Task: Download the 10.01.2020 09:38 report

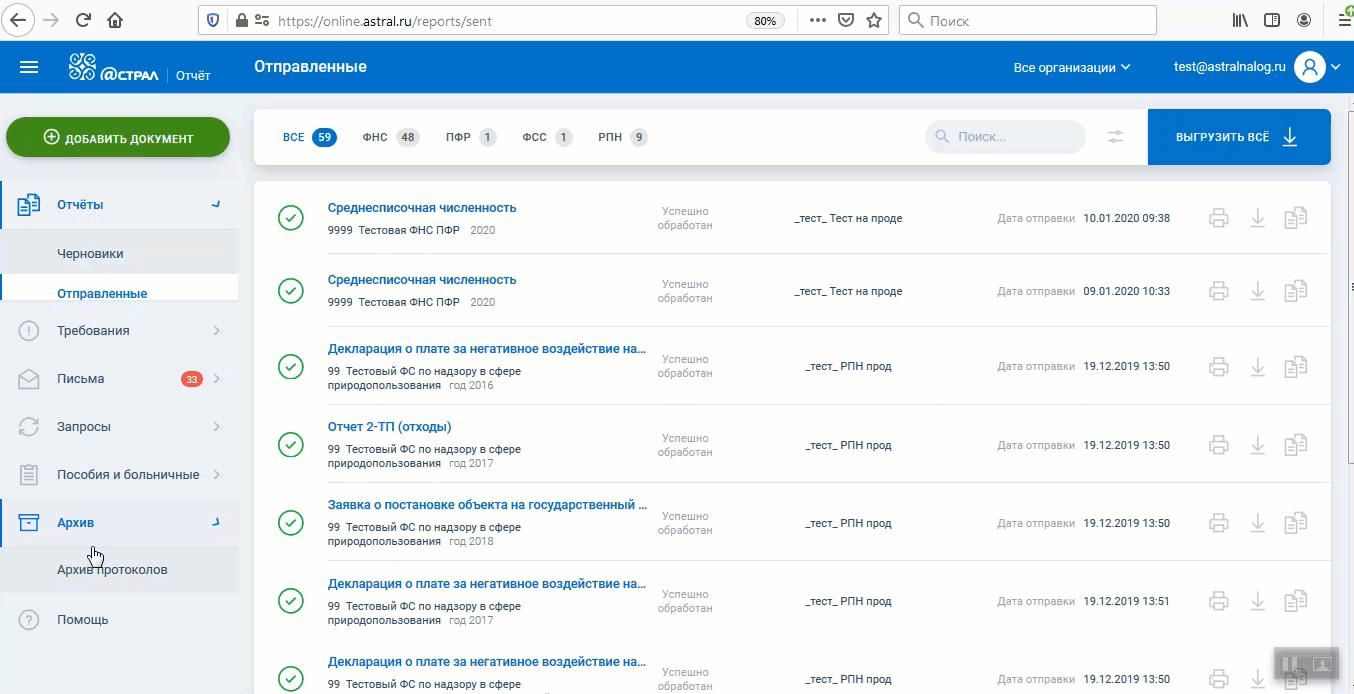Action: point(1258,218)
